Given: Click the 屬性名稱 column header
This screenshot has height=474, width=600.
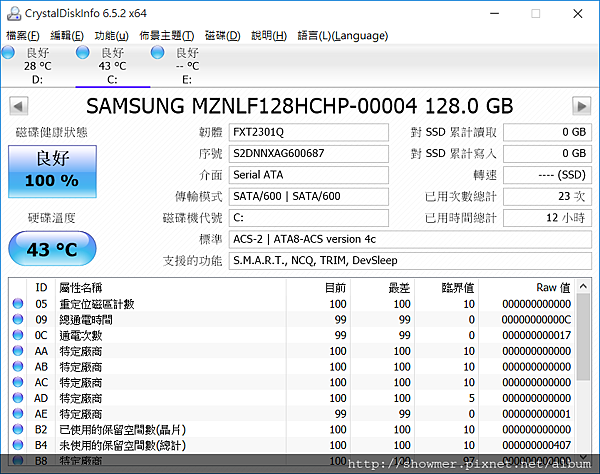Looking at the screenshot, I should click(x=171, y=287).
